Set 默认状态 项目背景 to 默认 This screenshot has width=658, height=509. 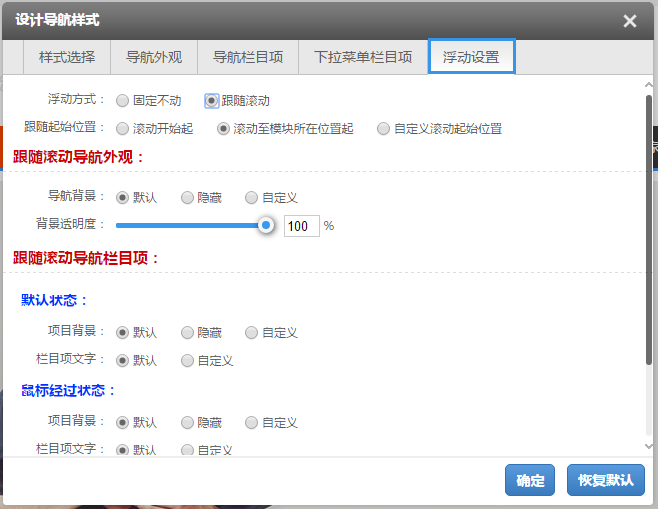point(122,333)
